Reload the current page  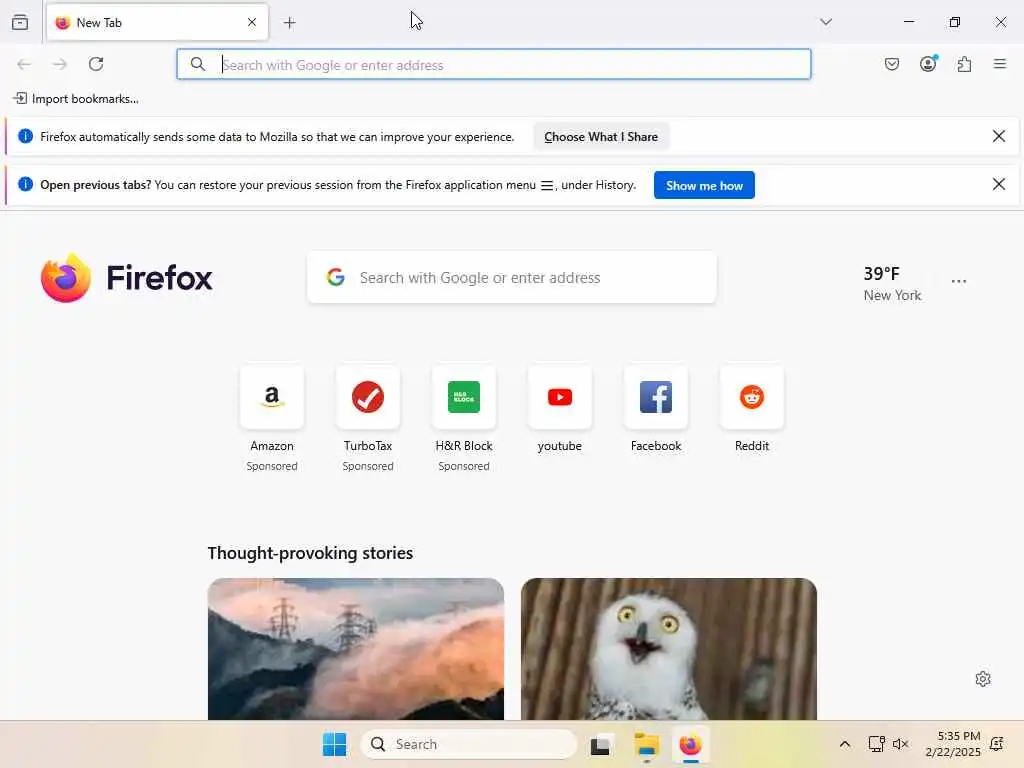(x=96, y=64)
